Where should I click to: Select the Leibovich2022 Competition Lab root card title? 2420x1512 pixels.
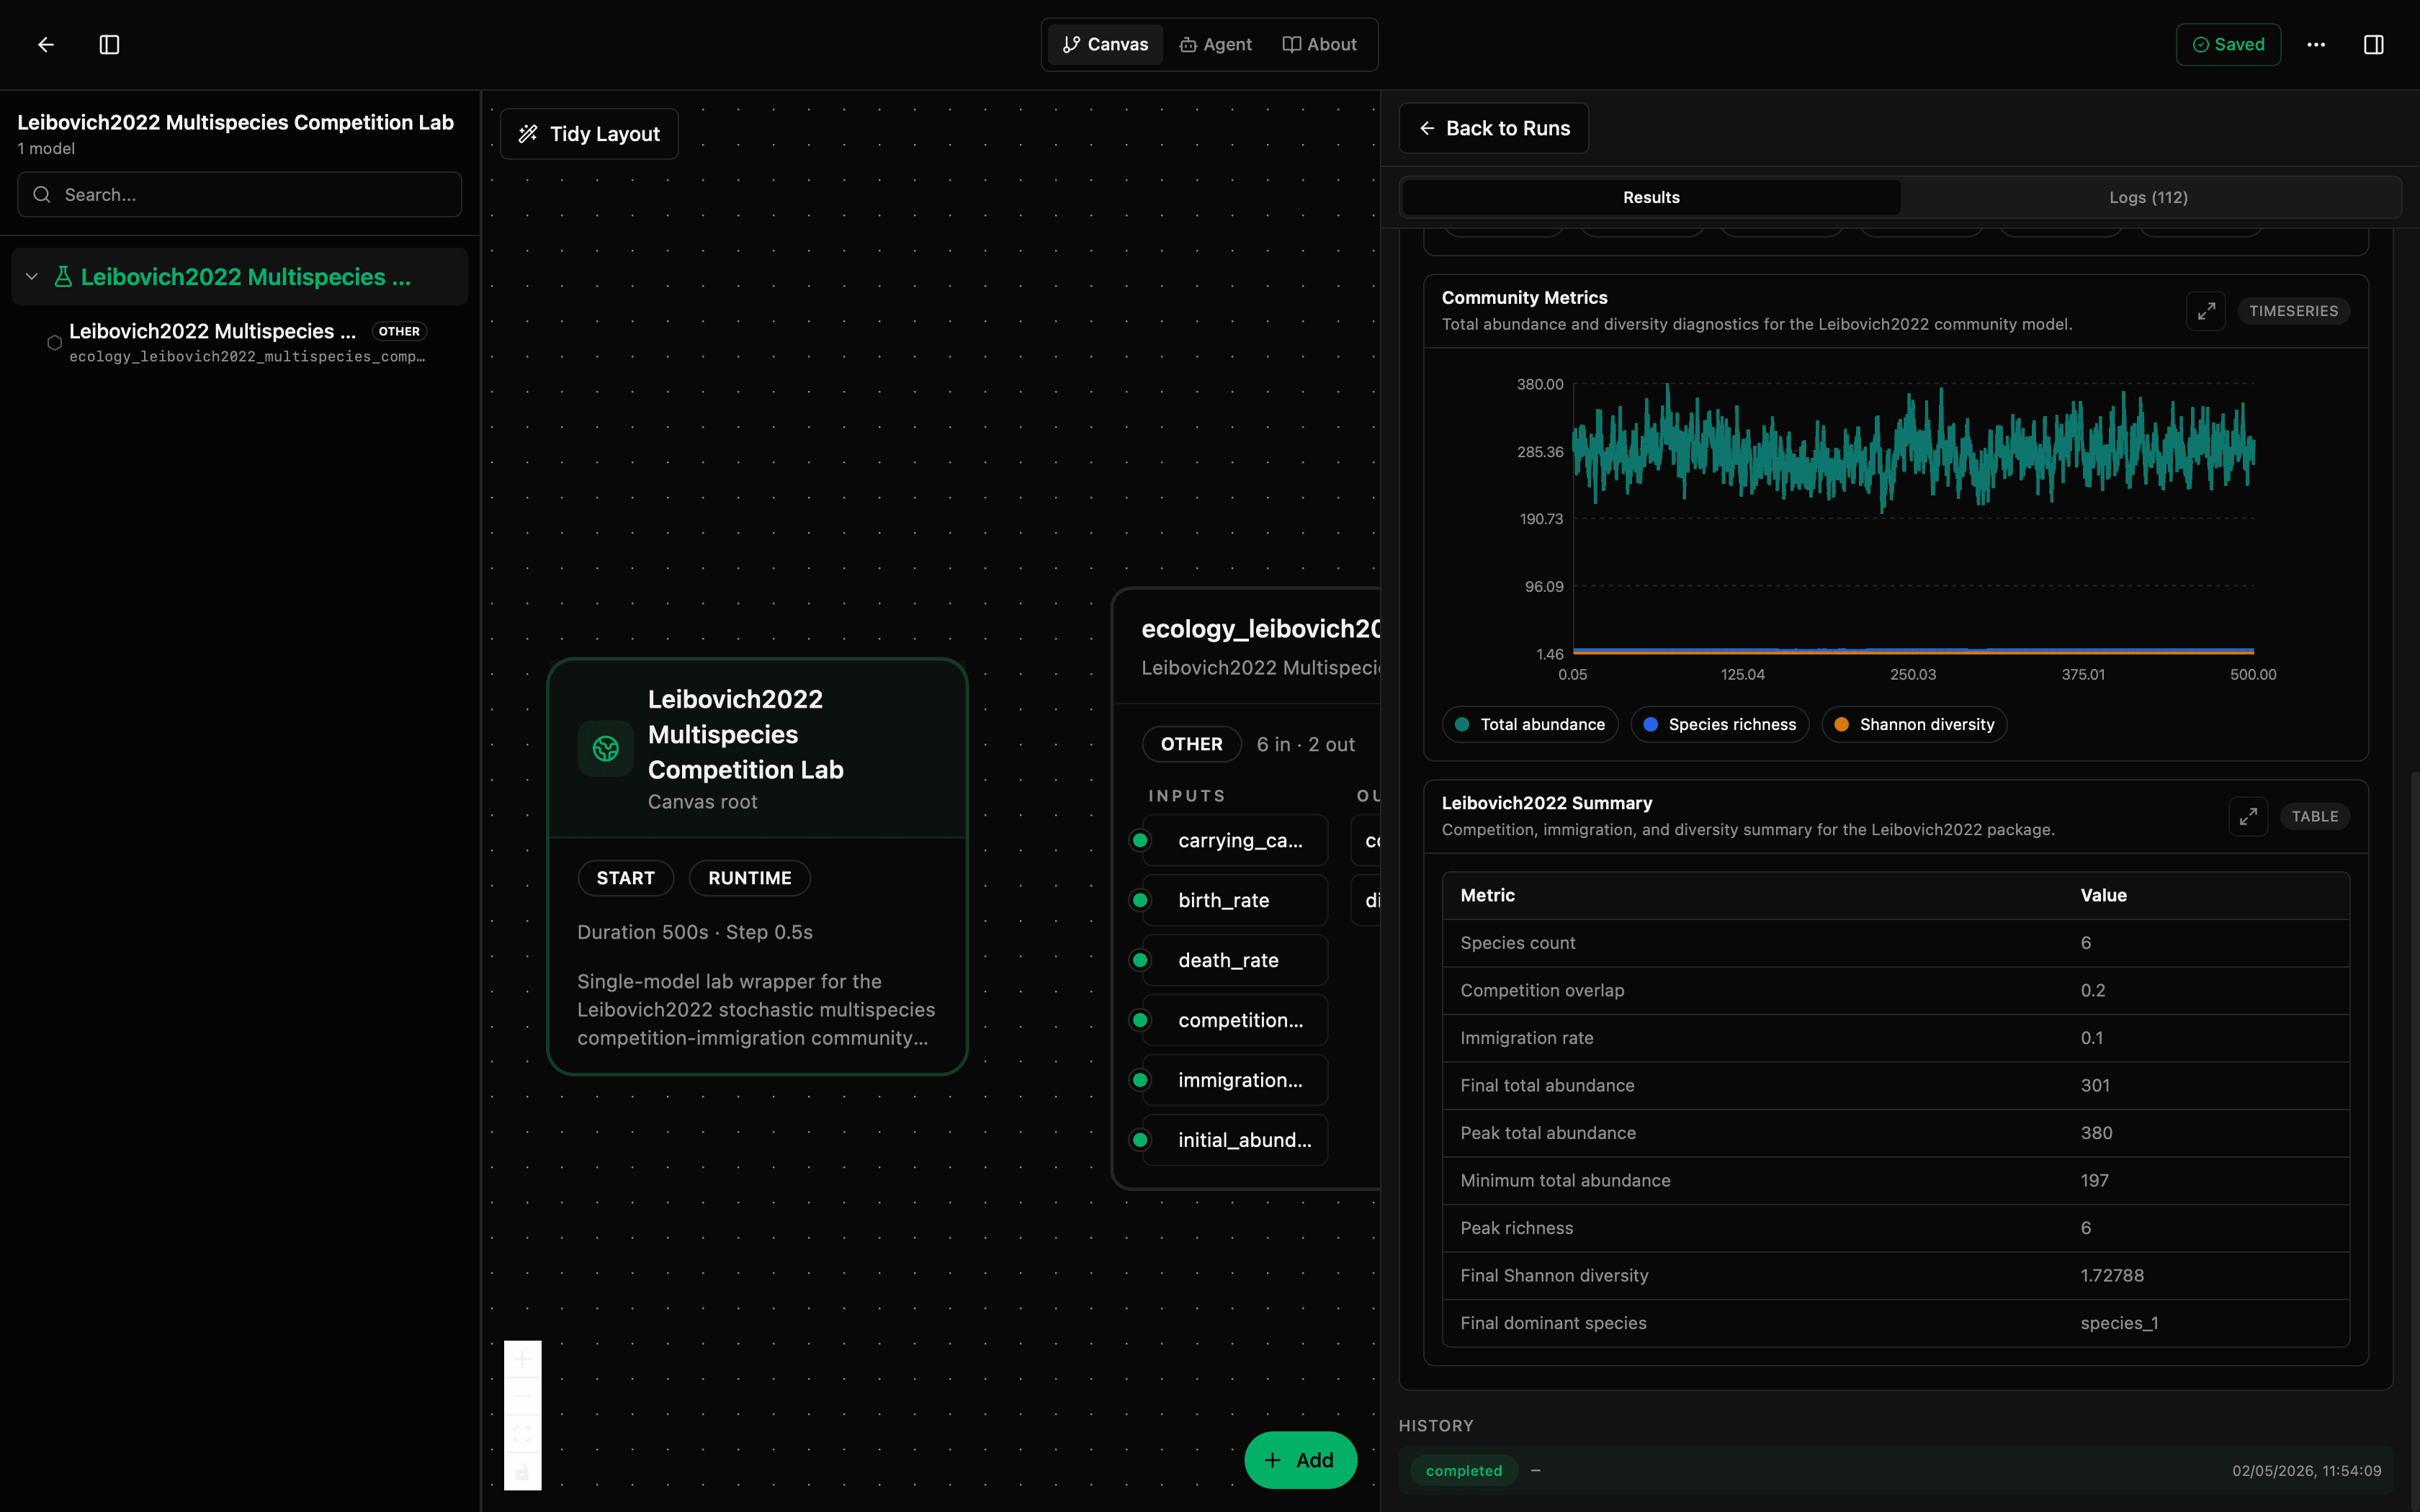pos(745,734)
